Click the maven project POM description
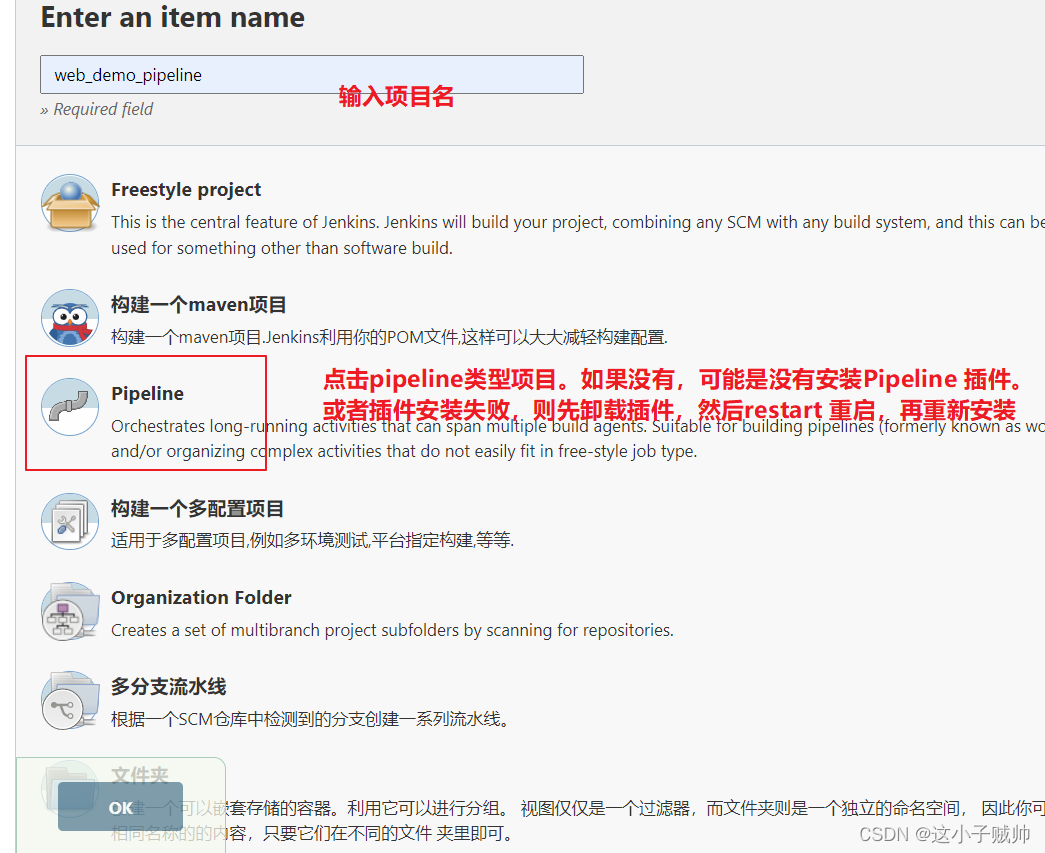The height and width of the screenshot is (853, 1045). pyautogui.click(x=389, y=337)
